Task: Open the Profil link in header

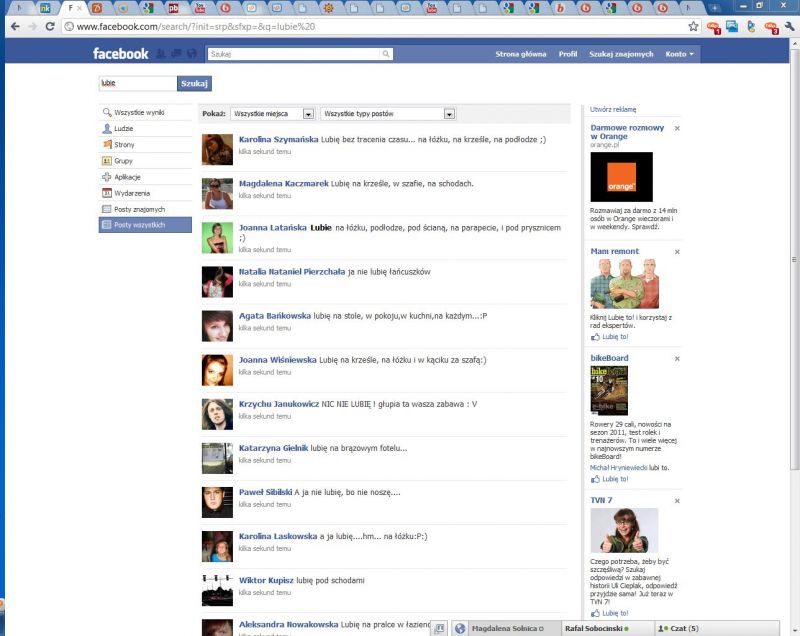Action: click(567, 54)
